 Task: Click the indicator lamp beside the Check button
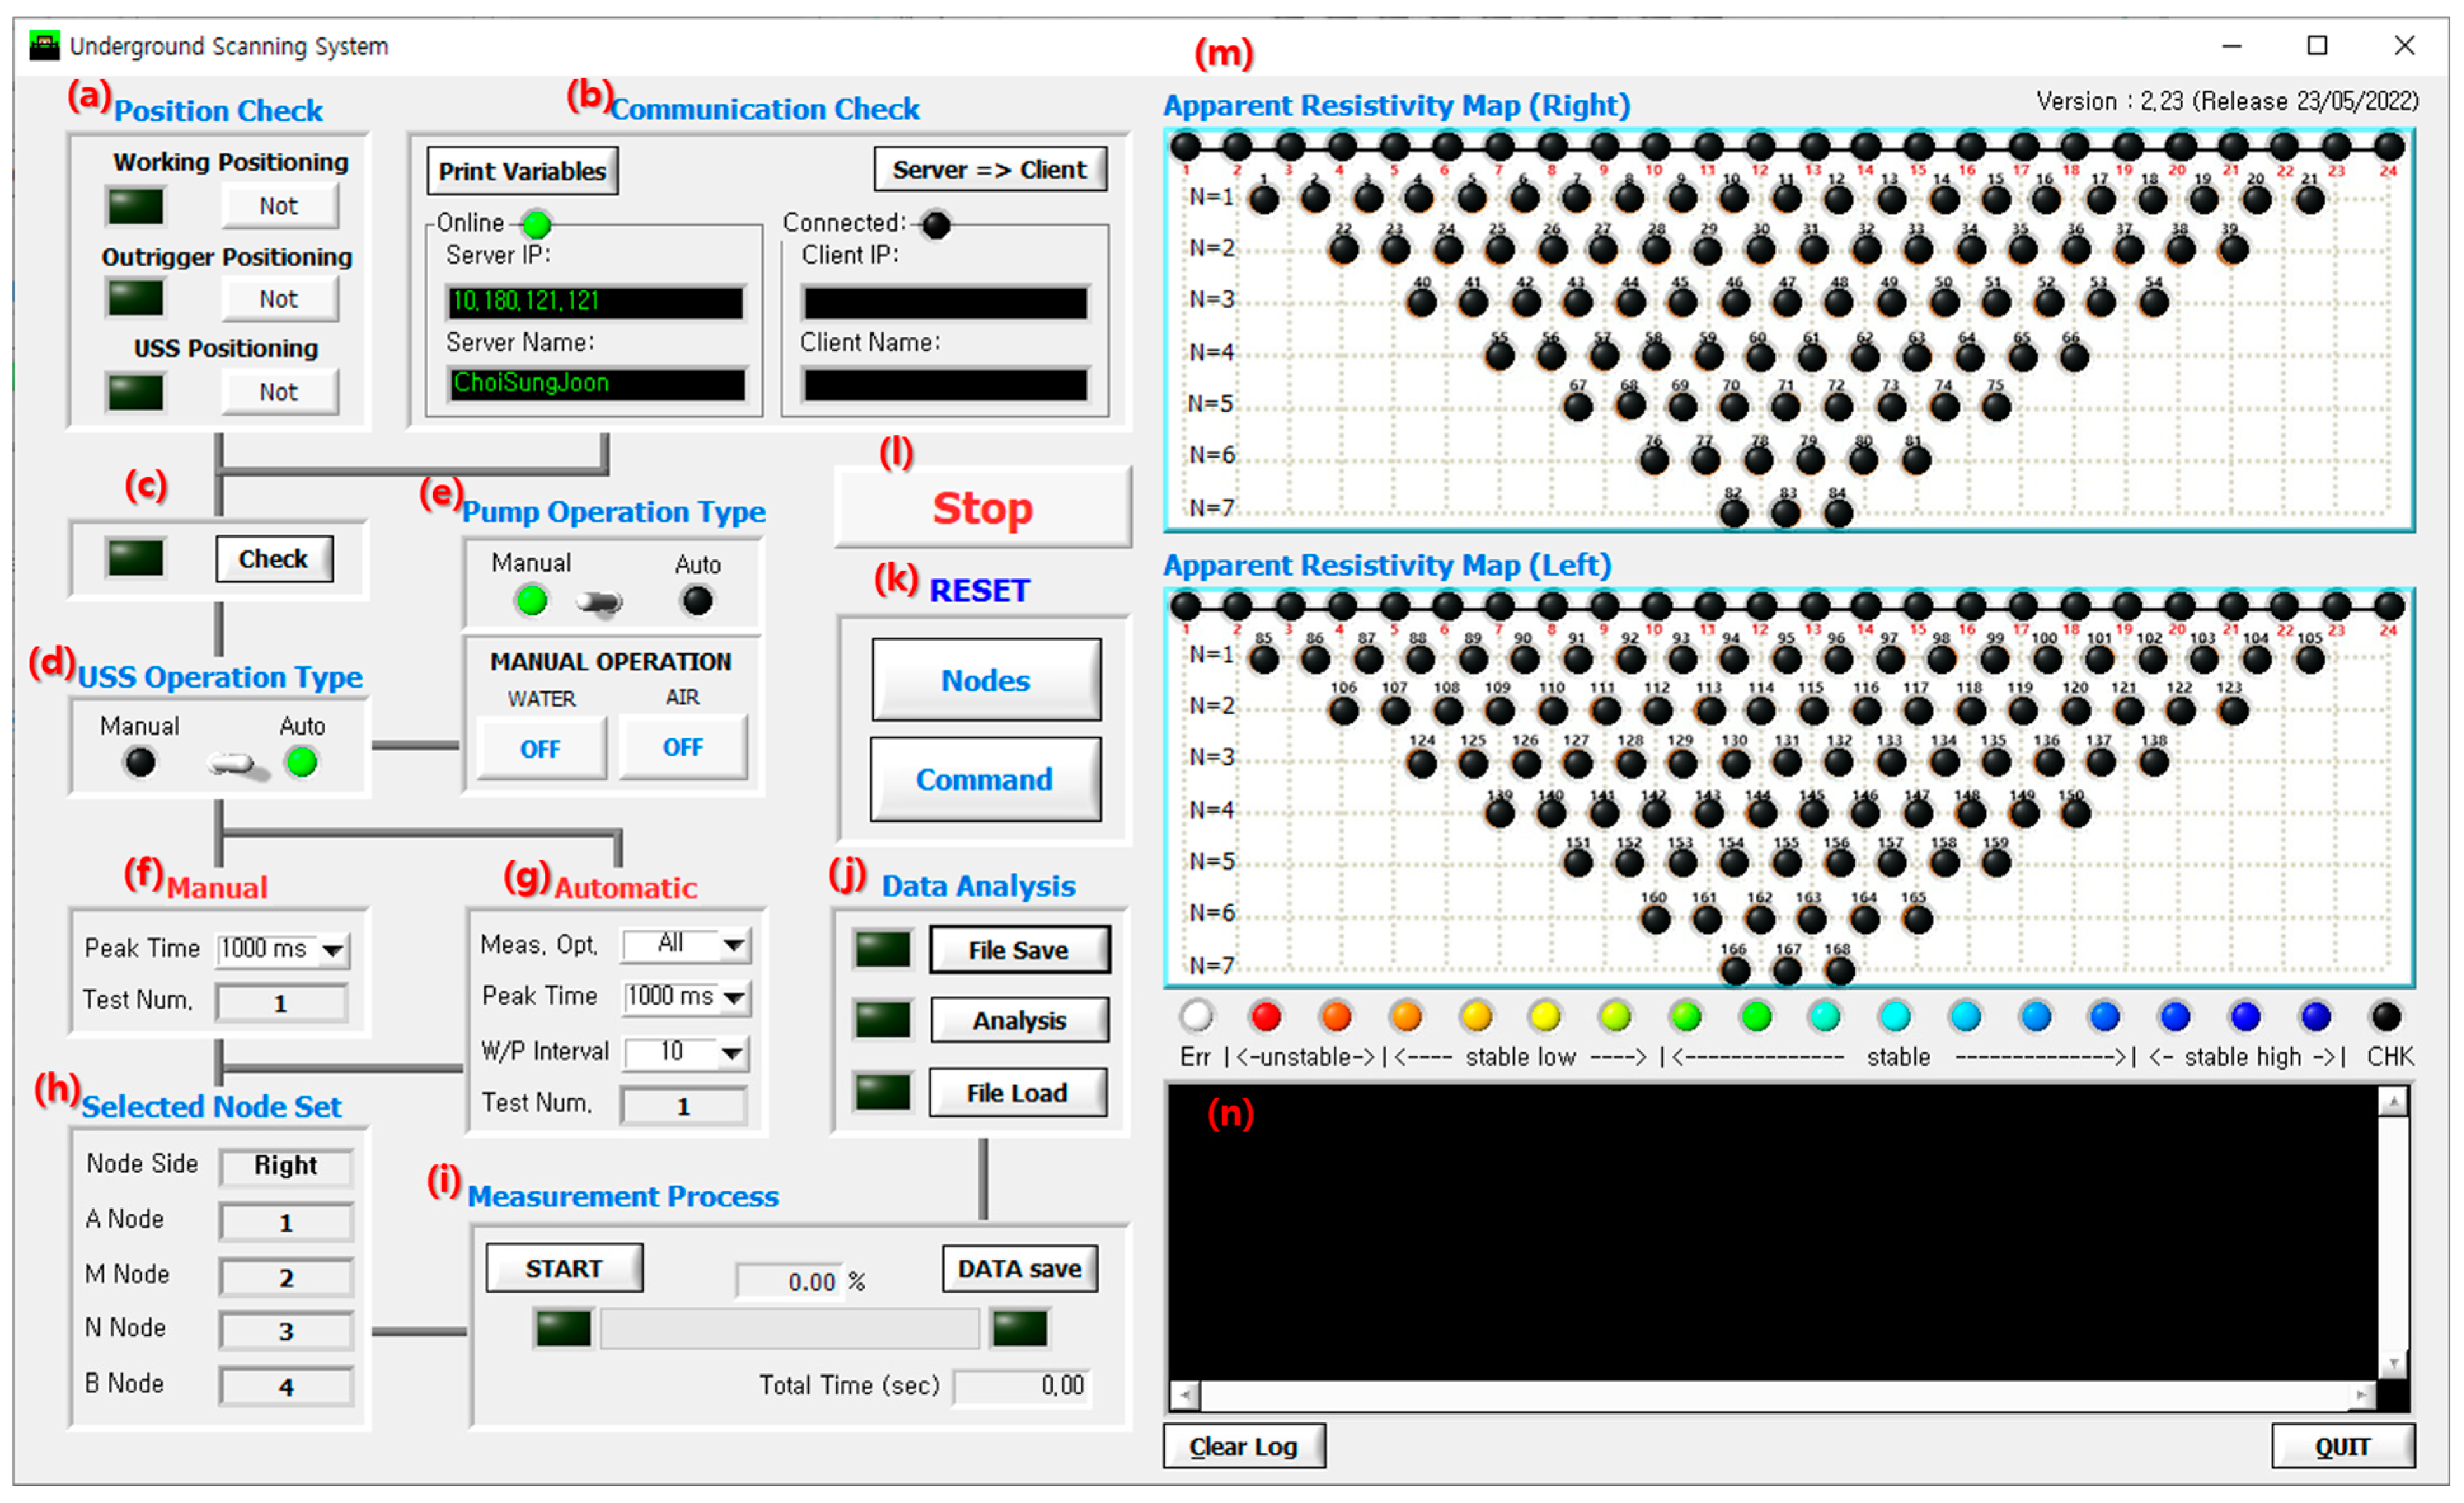[x=135, y=558]
